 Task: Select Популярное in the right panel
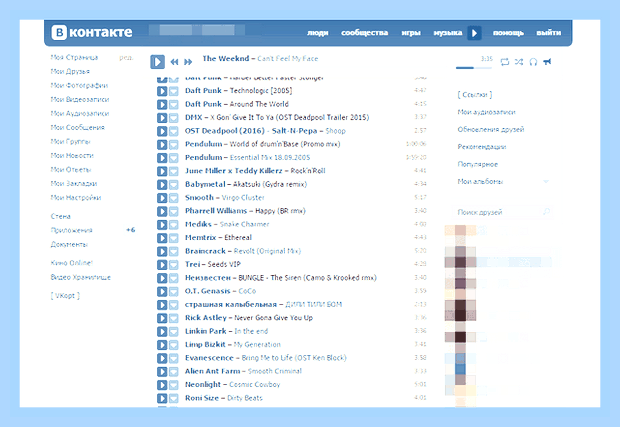click(x=478, y=164)
